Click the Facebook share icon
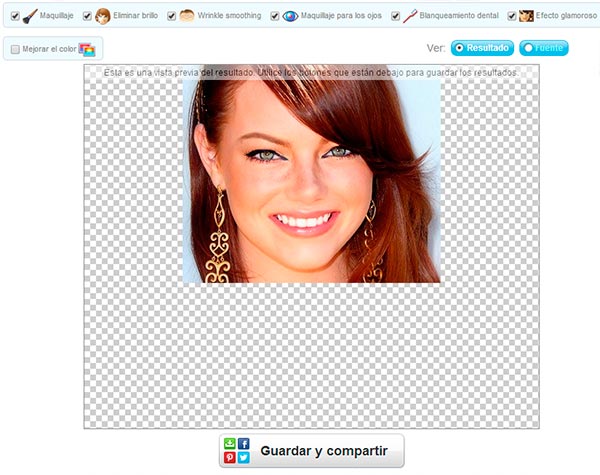Screen dimensions: 600x475 pos(243,444)
